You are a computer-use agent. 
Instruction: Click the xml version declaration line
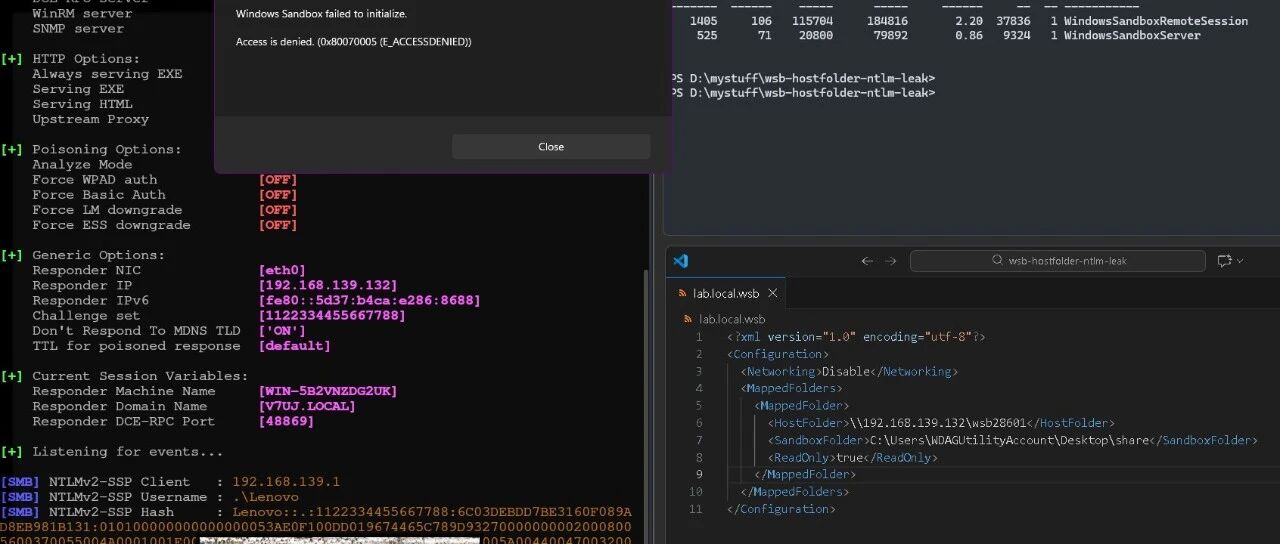coord(856,337)
